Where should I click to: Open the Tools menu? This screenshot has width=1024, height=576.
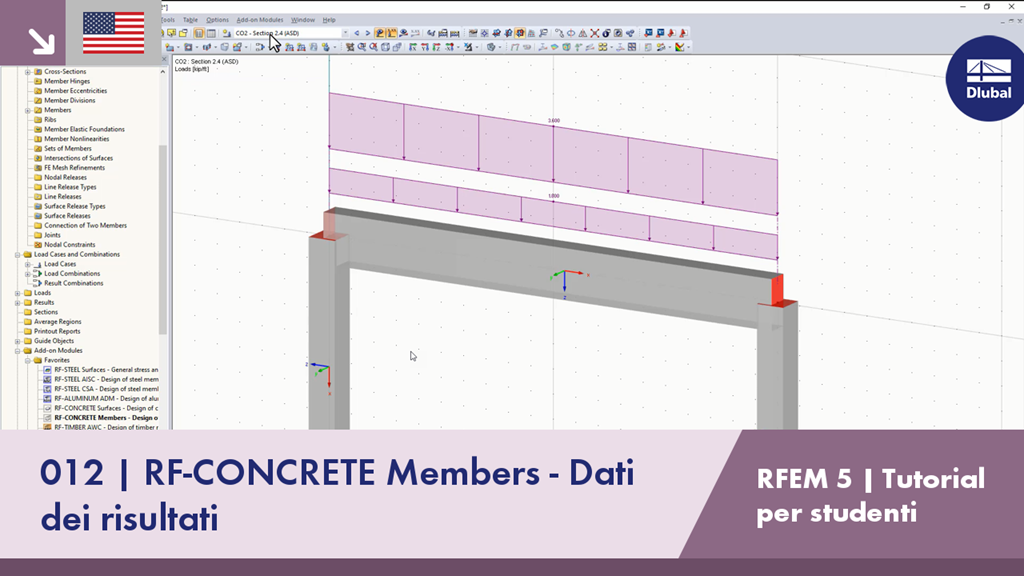(168, 20)
